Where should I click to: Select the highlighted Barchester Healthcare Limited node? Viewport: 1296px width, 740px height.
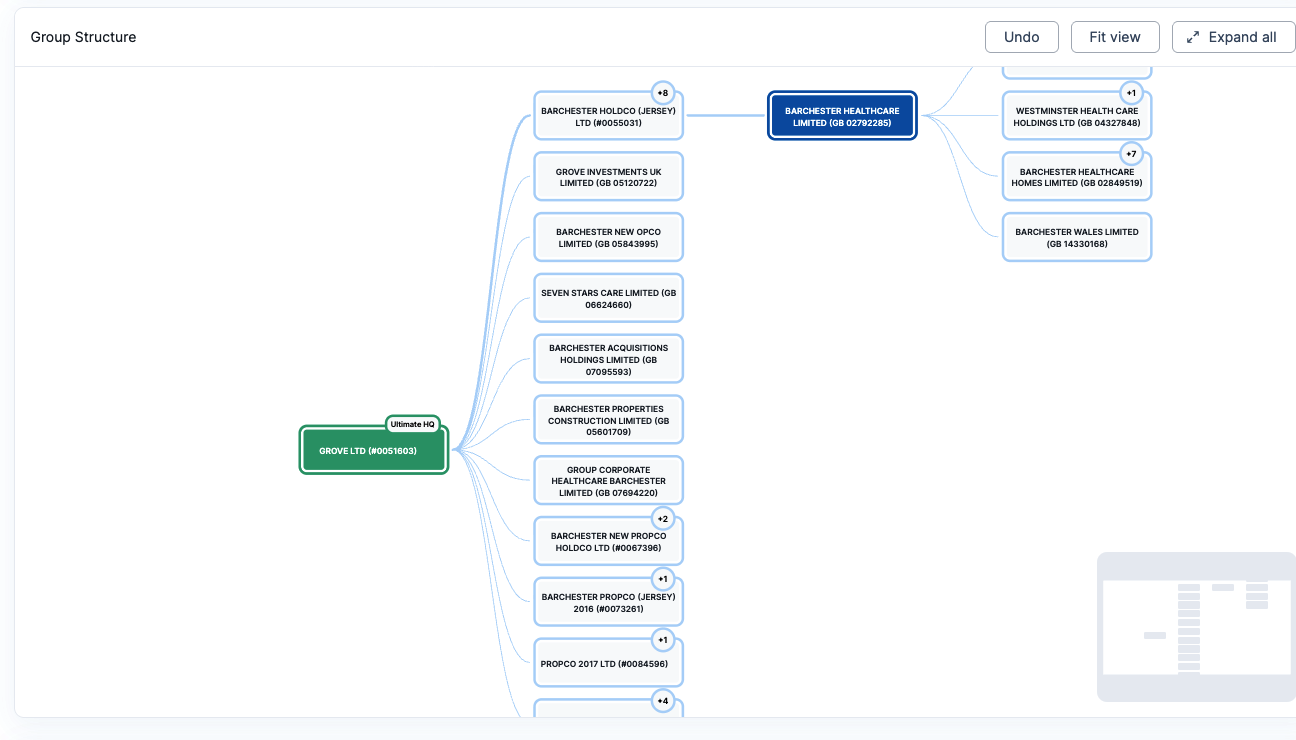point(842,117)
